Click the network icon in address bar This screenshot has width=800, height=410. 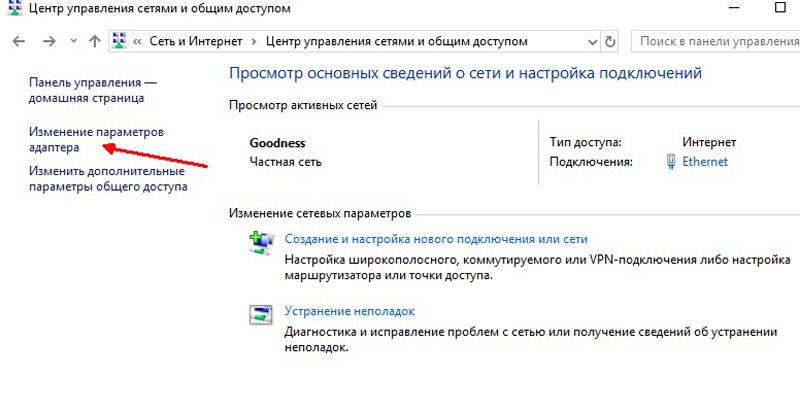coord(119,41)
